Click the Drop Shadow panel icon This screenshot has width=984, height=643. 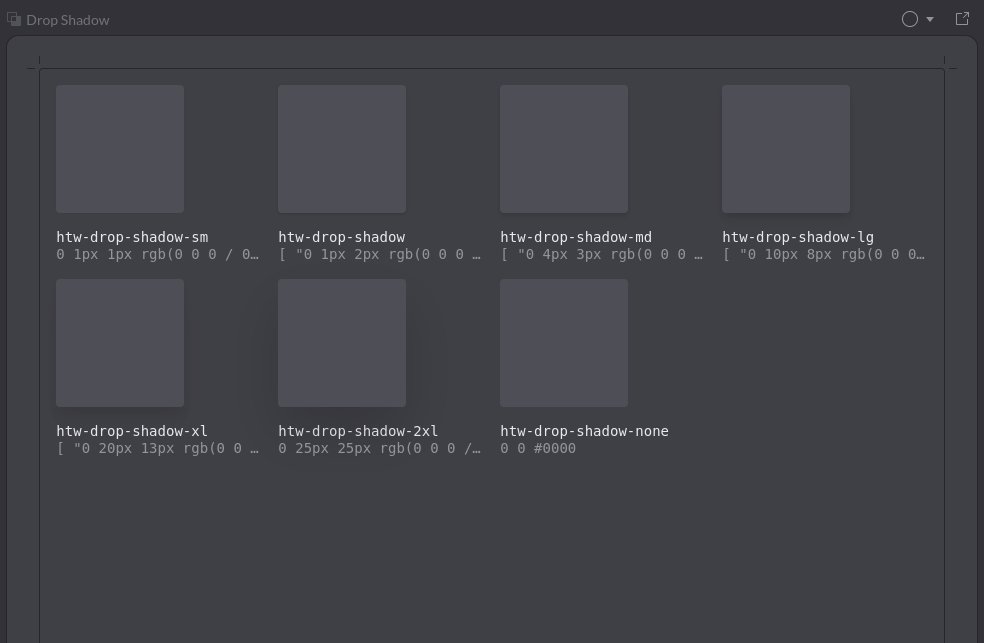(x=14, y=19)
